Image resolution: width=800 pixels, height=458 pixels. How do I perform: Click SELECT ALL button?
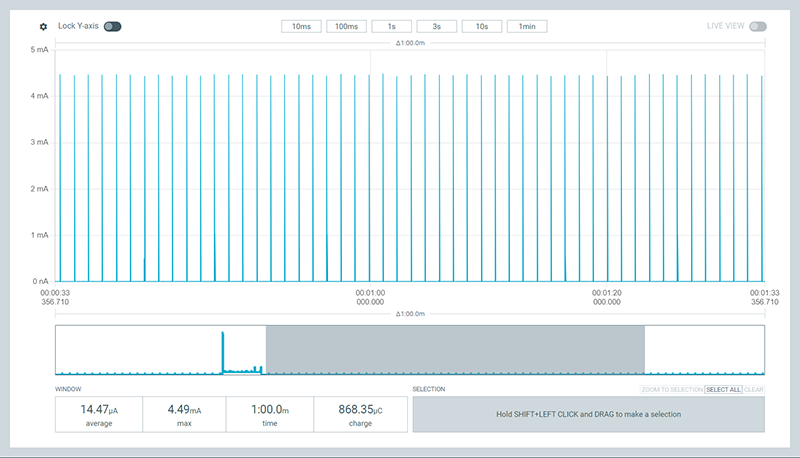pos(723,390)
